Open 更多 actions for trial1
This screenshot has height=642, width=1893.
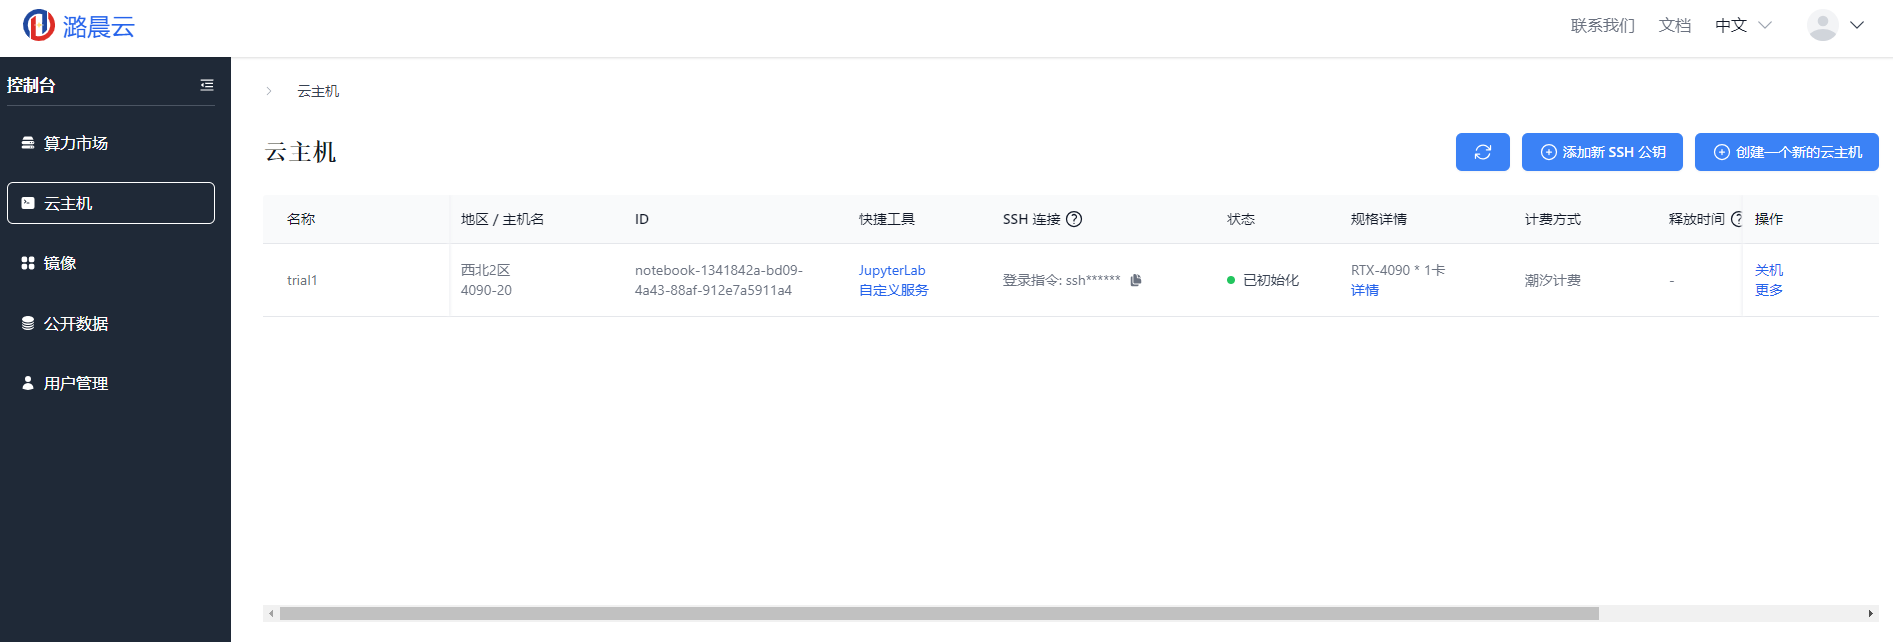pos(1768,290)
